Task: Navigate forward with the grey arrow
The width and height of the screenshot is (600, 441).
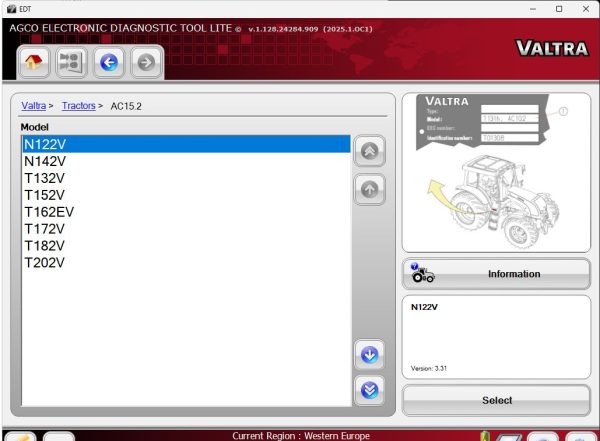Action: coord(146,62)
